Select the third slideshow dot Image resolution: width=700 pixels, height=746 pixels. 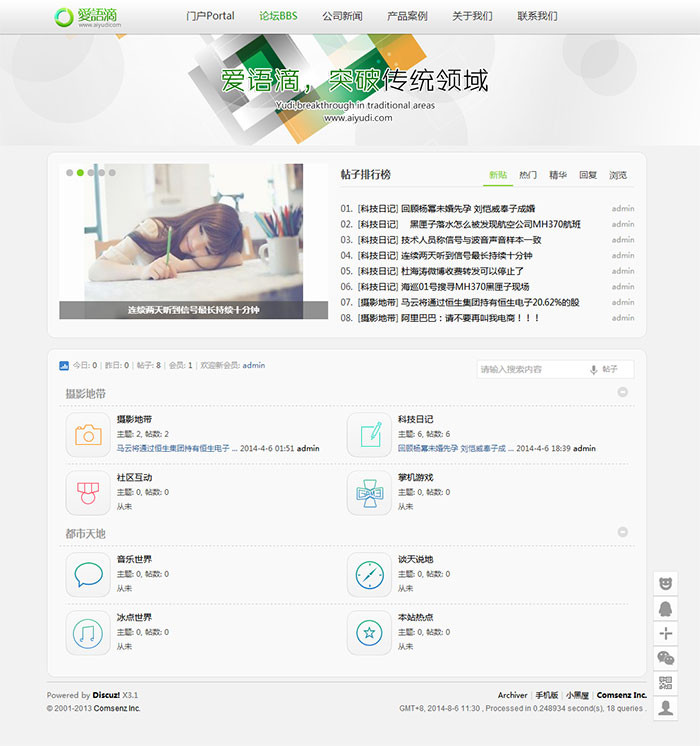[91, 173]
